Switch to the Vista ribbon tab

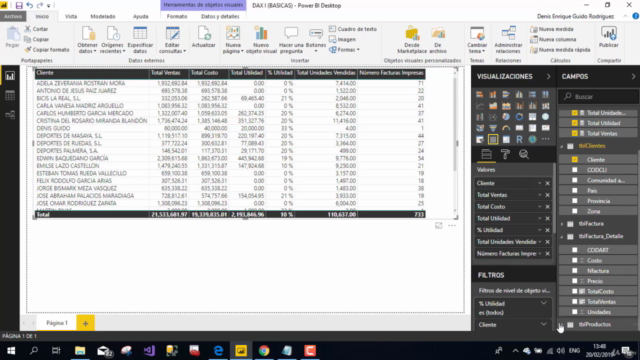pos(71,16)
